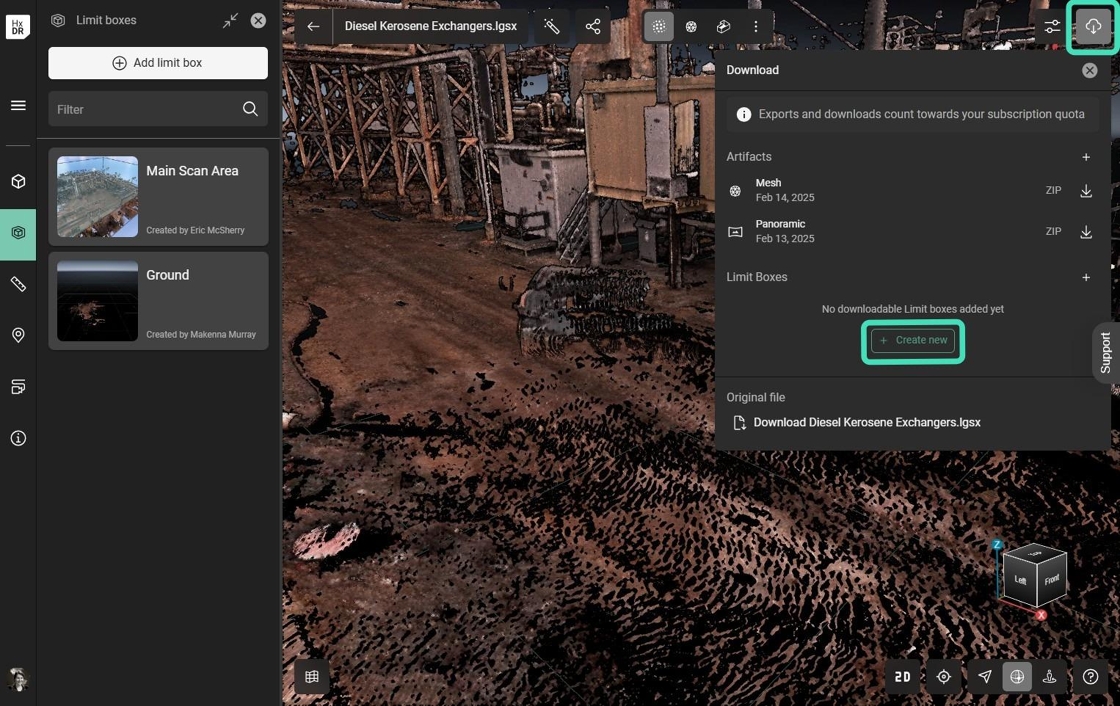Image resolution: width=1120 pixels, height=706 pixels.
Task: Open the measurement ruler tool in sidebar
Action: point(18,284)
